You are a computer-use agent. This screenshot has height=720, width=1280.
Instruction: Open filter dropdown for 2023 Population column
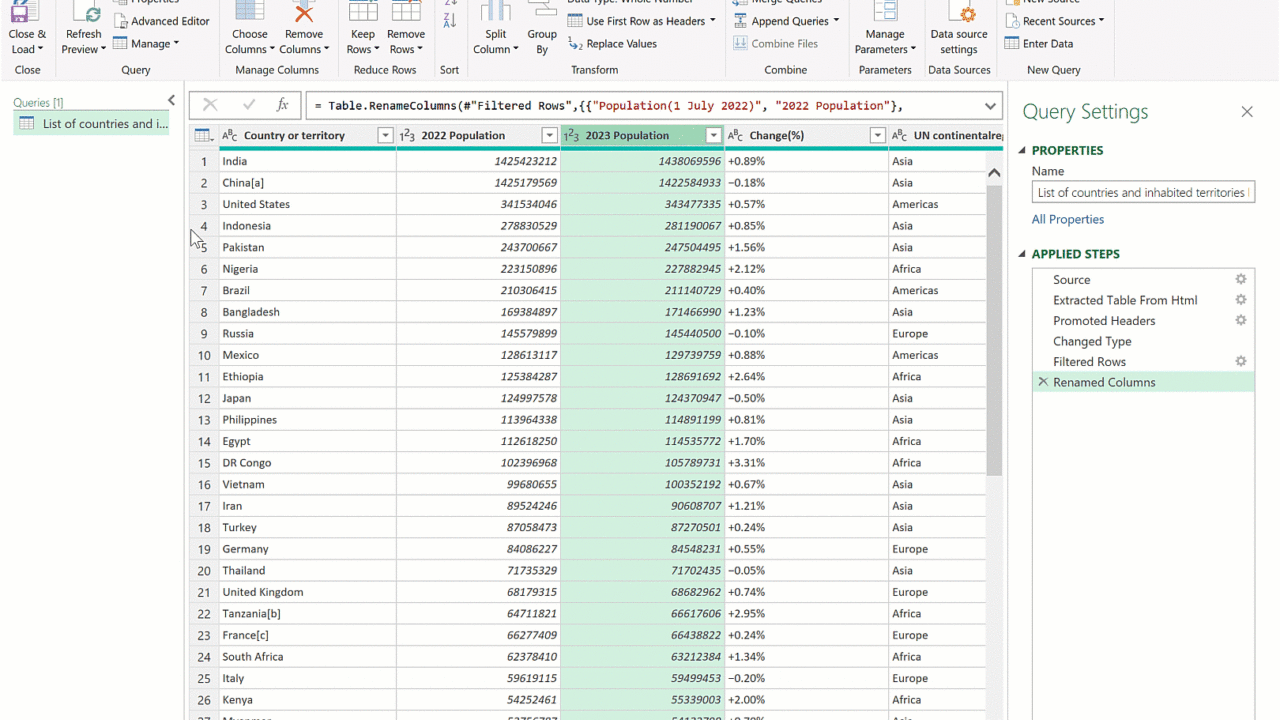713,136
